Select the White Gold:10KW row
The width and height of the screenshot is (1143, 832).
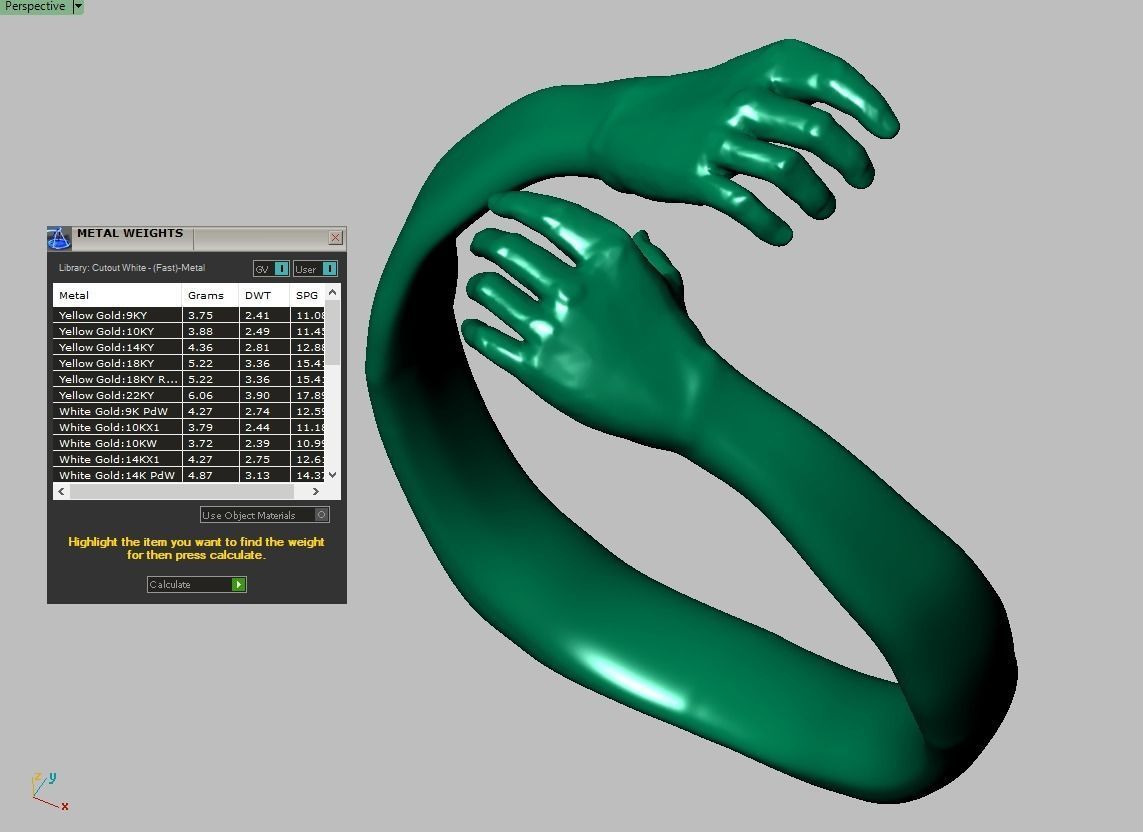tap(188, 443)
